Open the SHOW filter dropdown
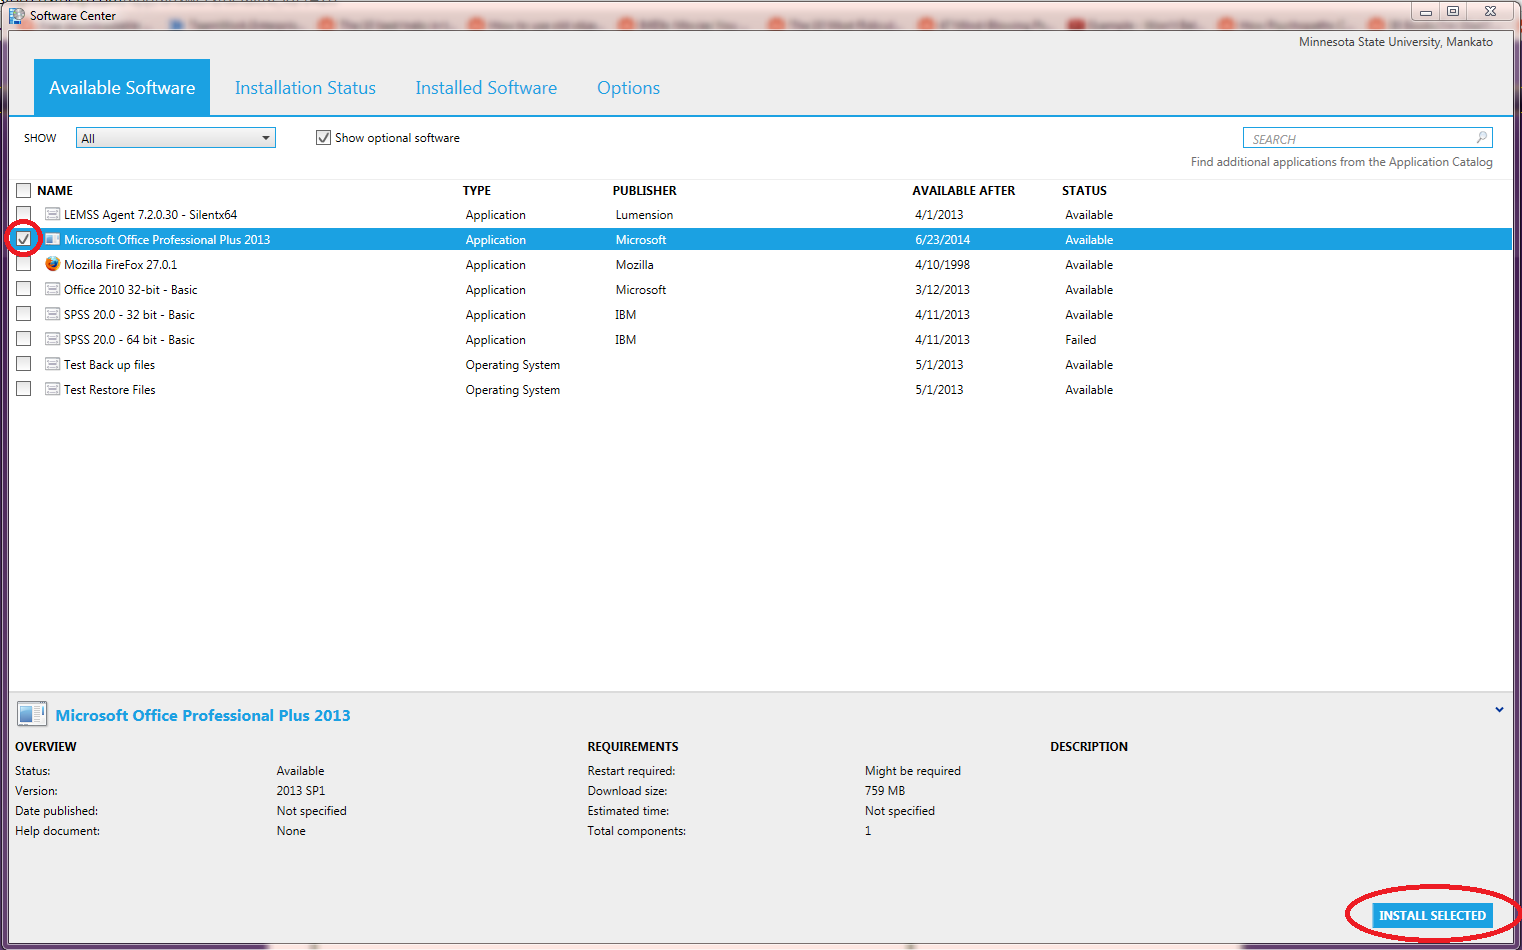 click(x=176, y=138)
